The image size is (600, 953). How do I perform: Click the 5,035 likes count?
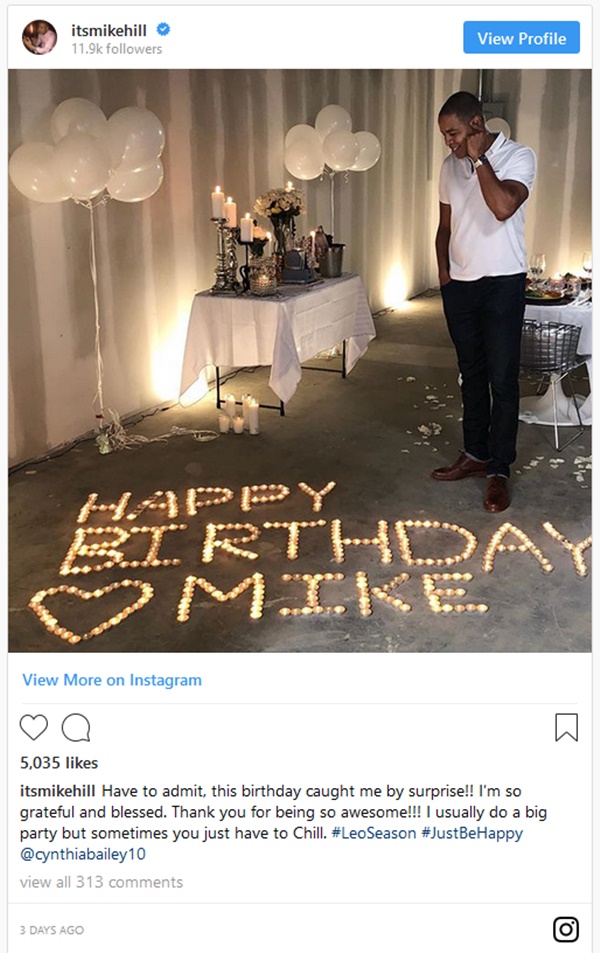click(59, 764)
